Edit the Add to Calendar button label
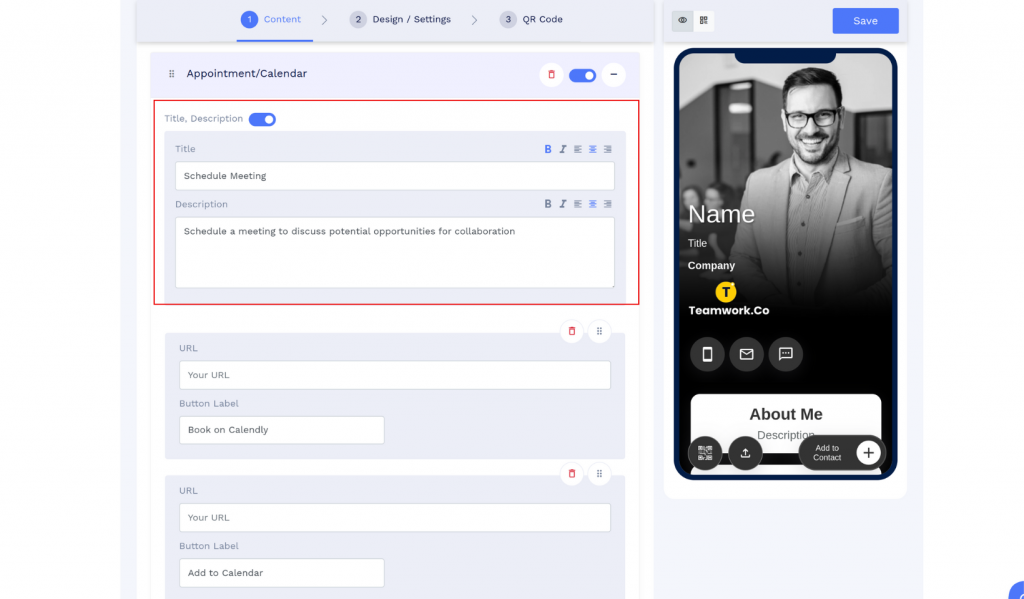 coord(281,573)
